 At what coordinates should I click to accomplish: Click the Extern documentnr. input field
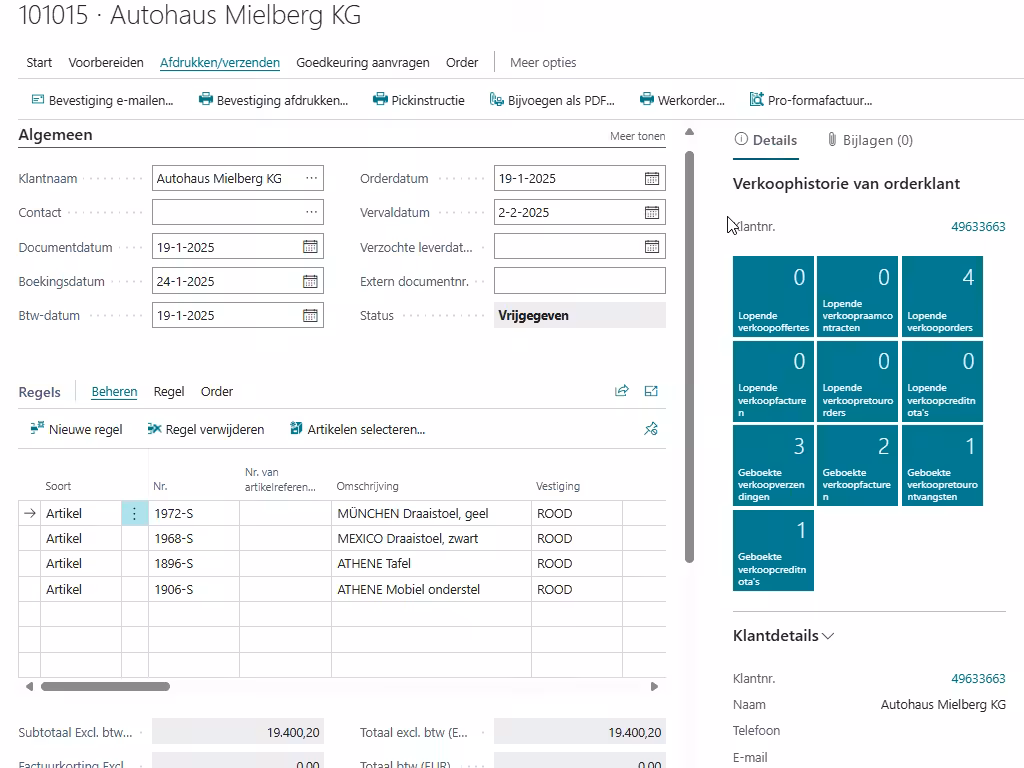pos(579,281)
